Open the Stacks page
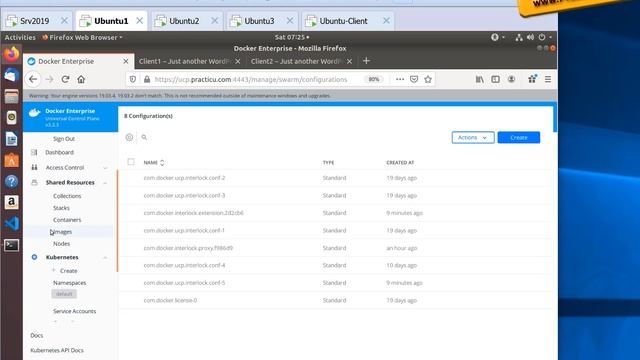The width and height of the screenshot is (640, 360). pos(61,208)
